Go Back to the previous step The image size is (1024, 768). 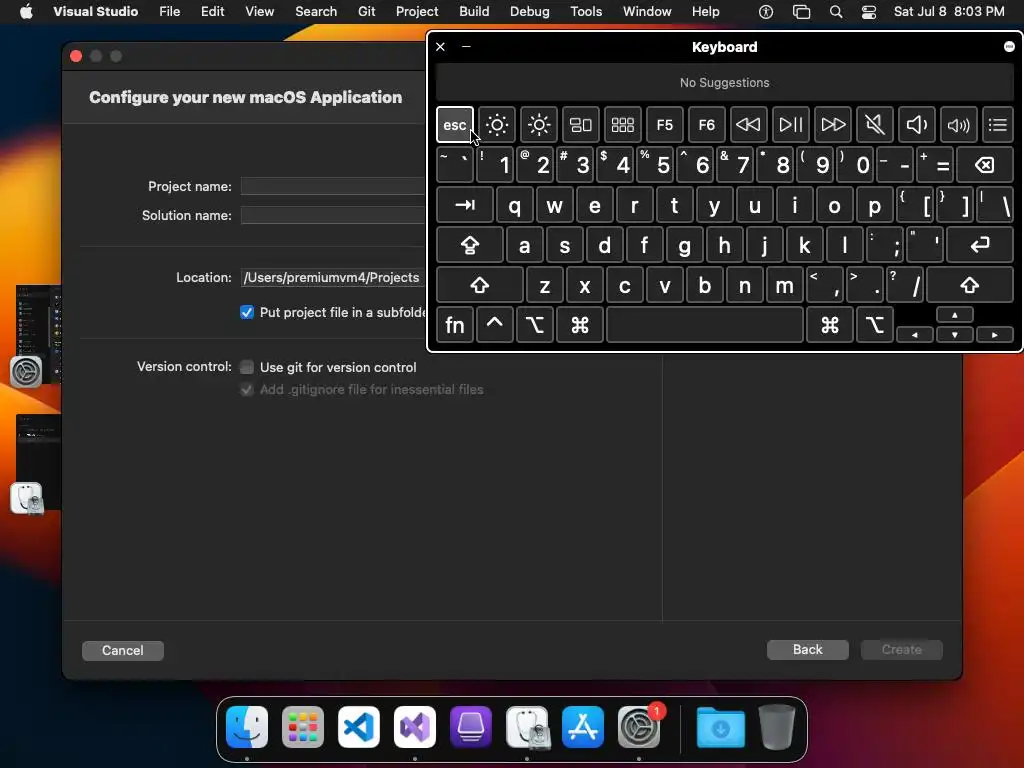tap(808, 650)
